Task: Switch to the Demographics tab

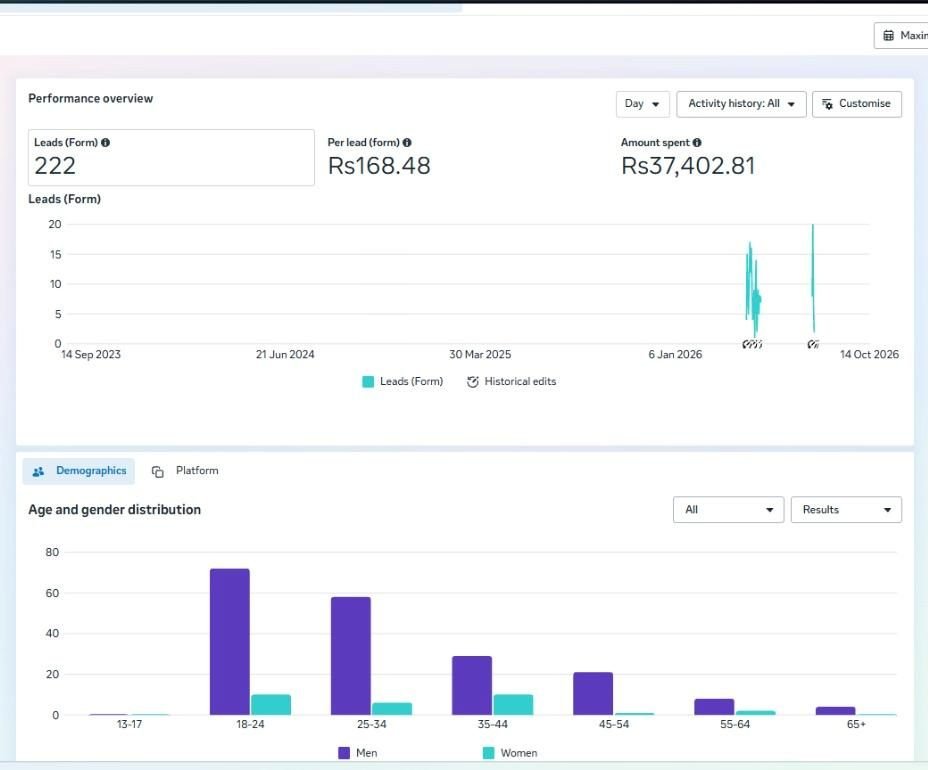Action: coord(79,471)
